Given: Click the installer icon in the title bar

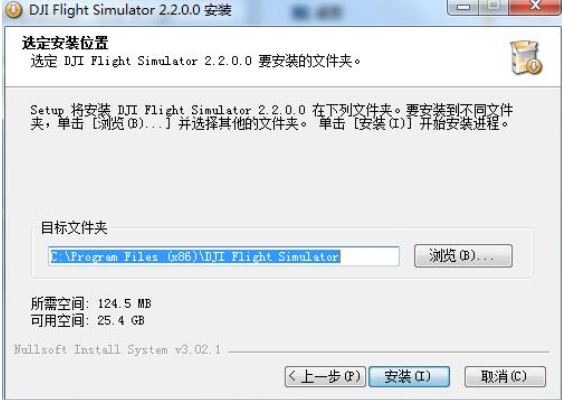Looking at the screenshot, I should coord(14,9).
